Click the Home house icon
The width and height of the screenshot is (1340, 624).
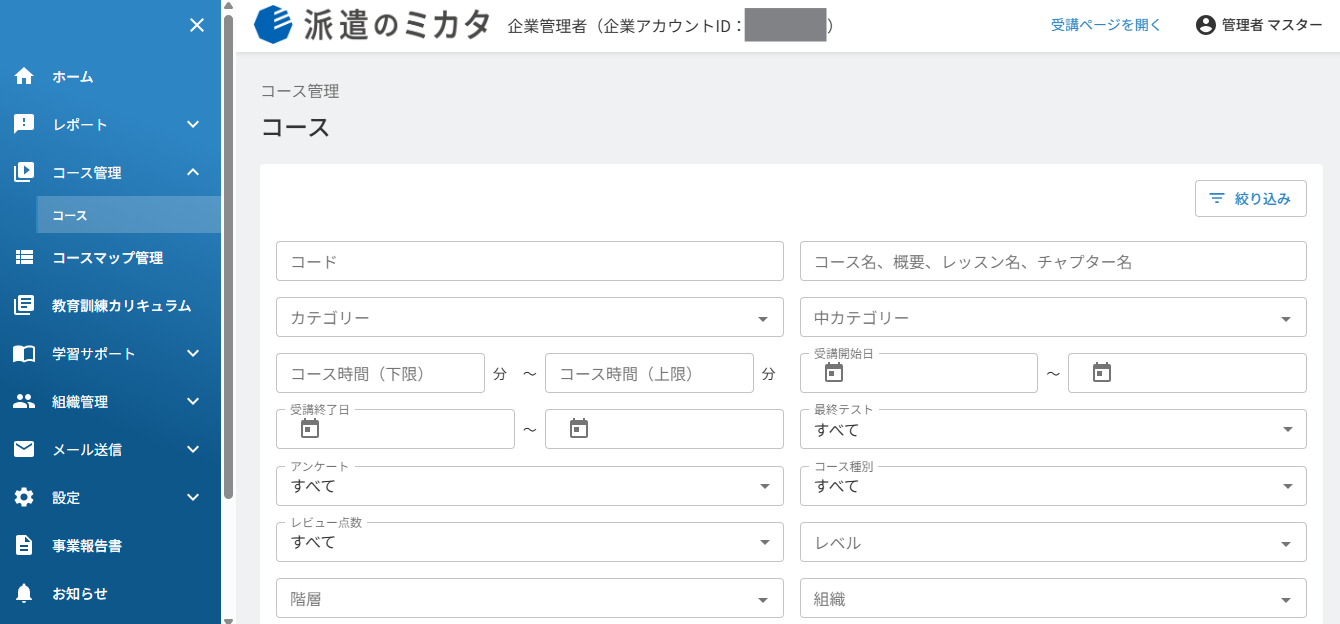pyautogui.click(x=24, y=77)
